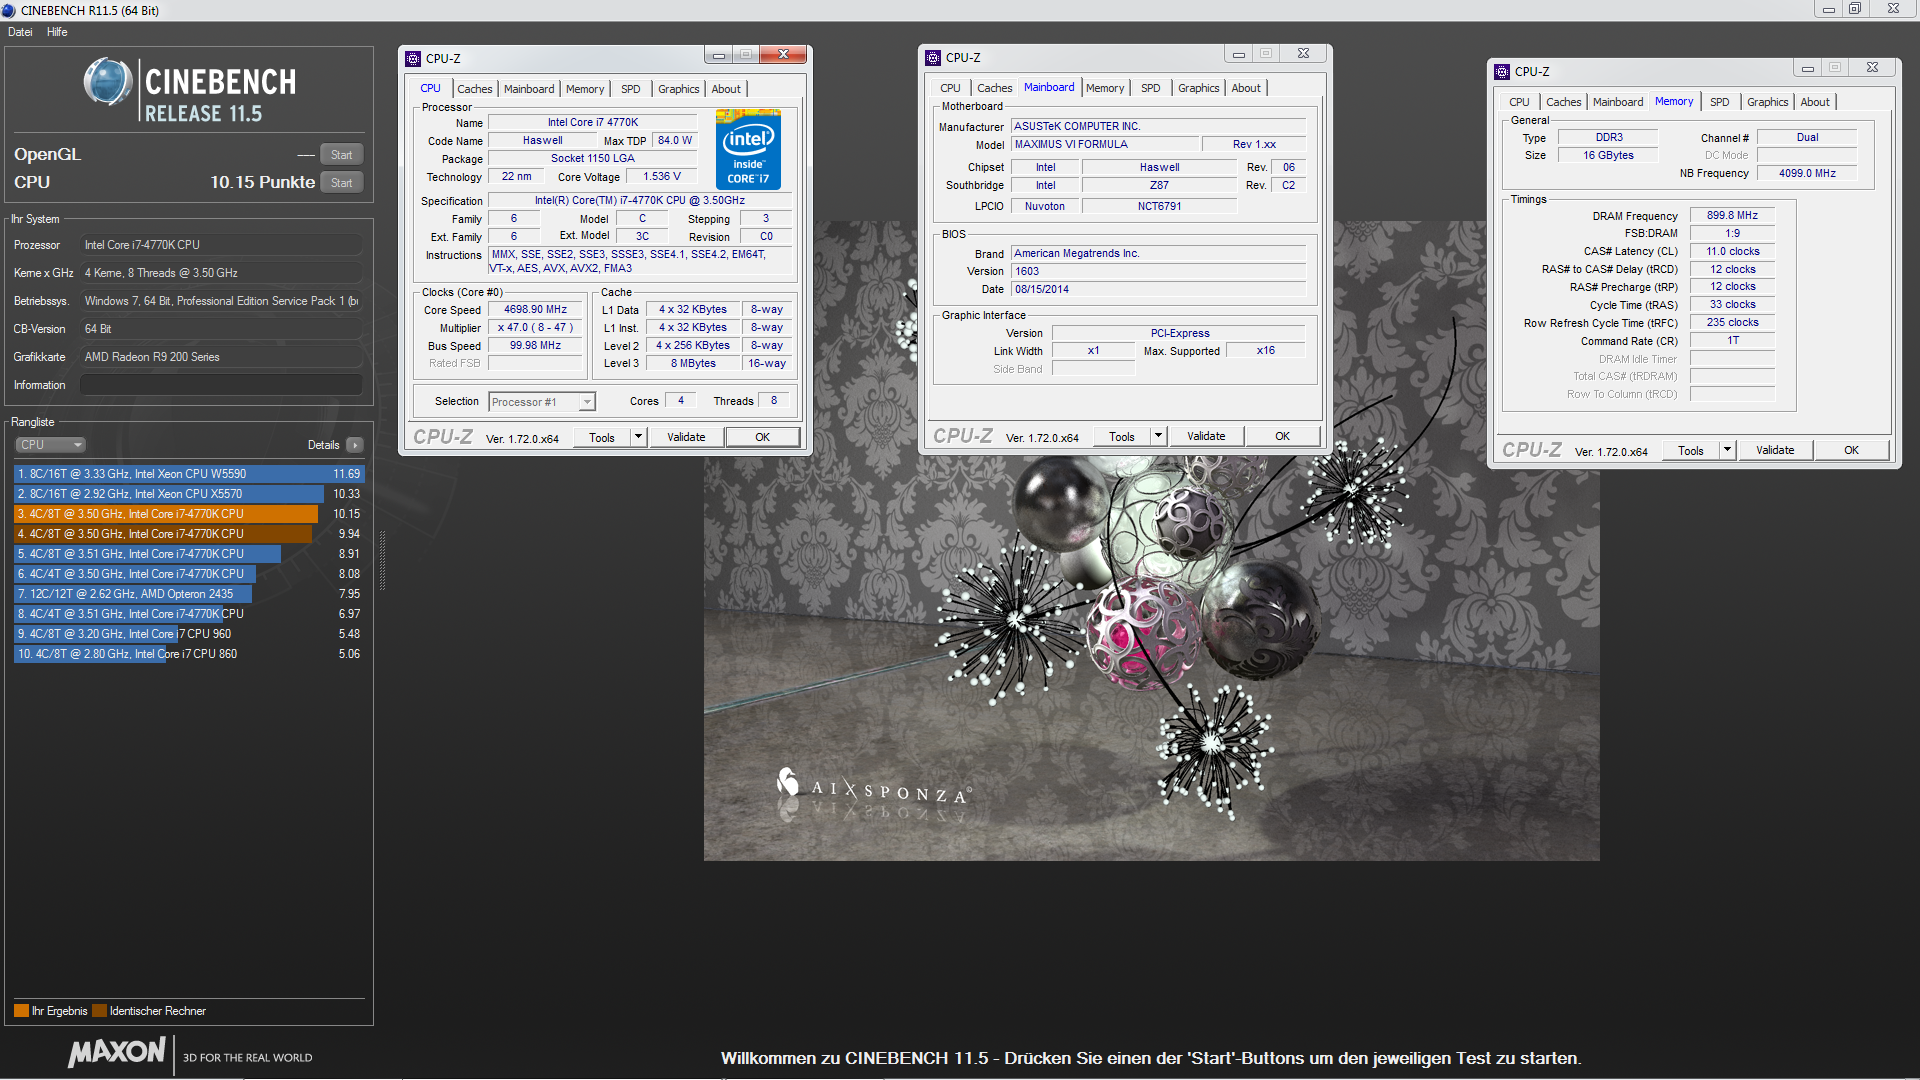Select ranking row 'AMD Opteron 2435'
The height and width of the screenshot is (1080, 1920).
pyautogui.click(x=189, y=594)
